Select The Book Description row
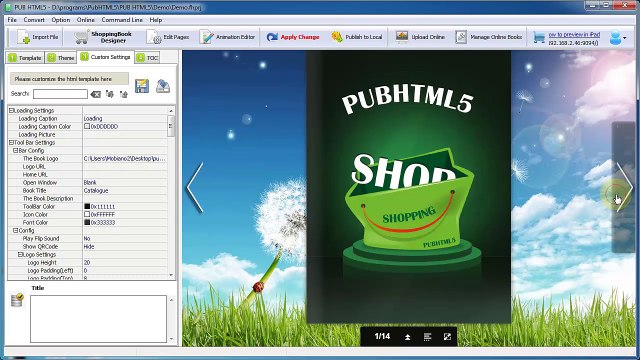640x360 pixels. [x=87, y=198]
